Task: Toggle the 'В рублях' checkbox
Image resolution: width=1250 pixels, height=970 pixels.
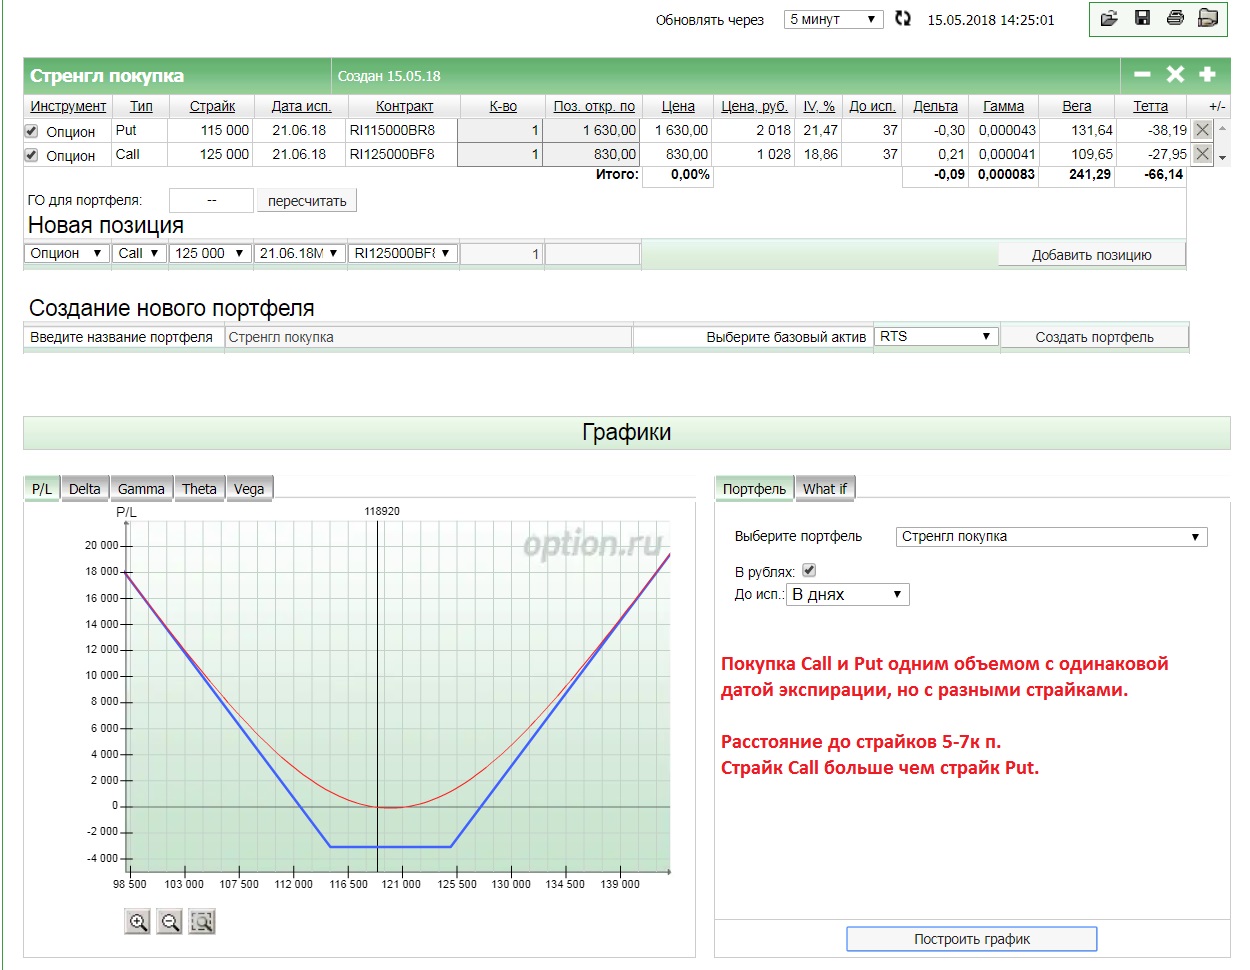Action: pos(809,570)
